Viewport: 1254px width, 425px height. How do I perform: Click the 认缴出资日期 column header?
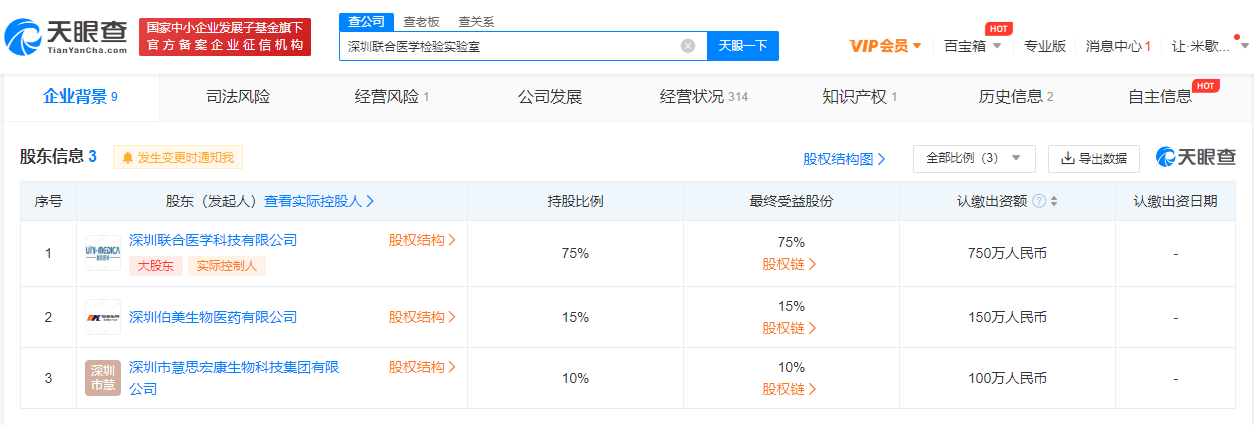(1175, 201)
